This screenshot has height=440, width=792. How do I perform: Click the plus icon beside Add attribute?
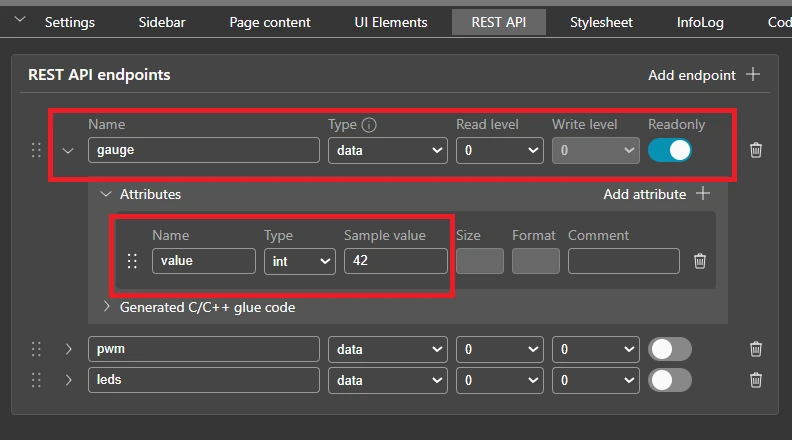click(x=703, y=194)
